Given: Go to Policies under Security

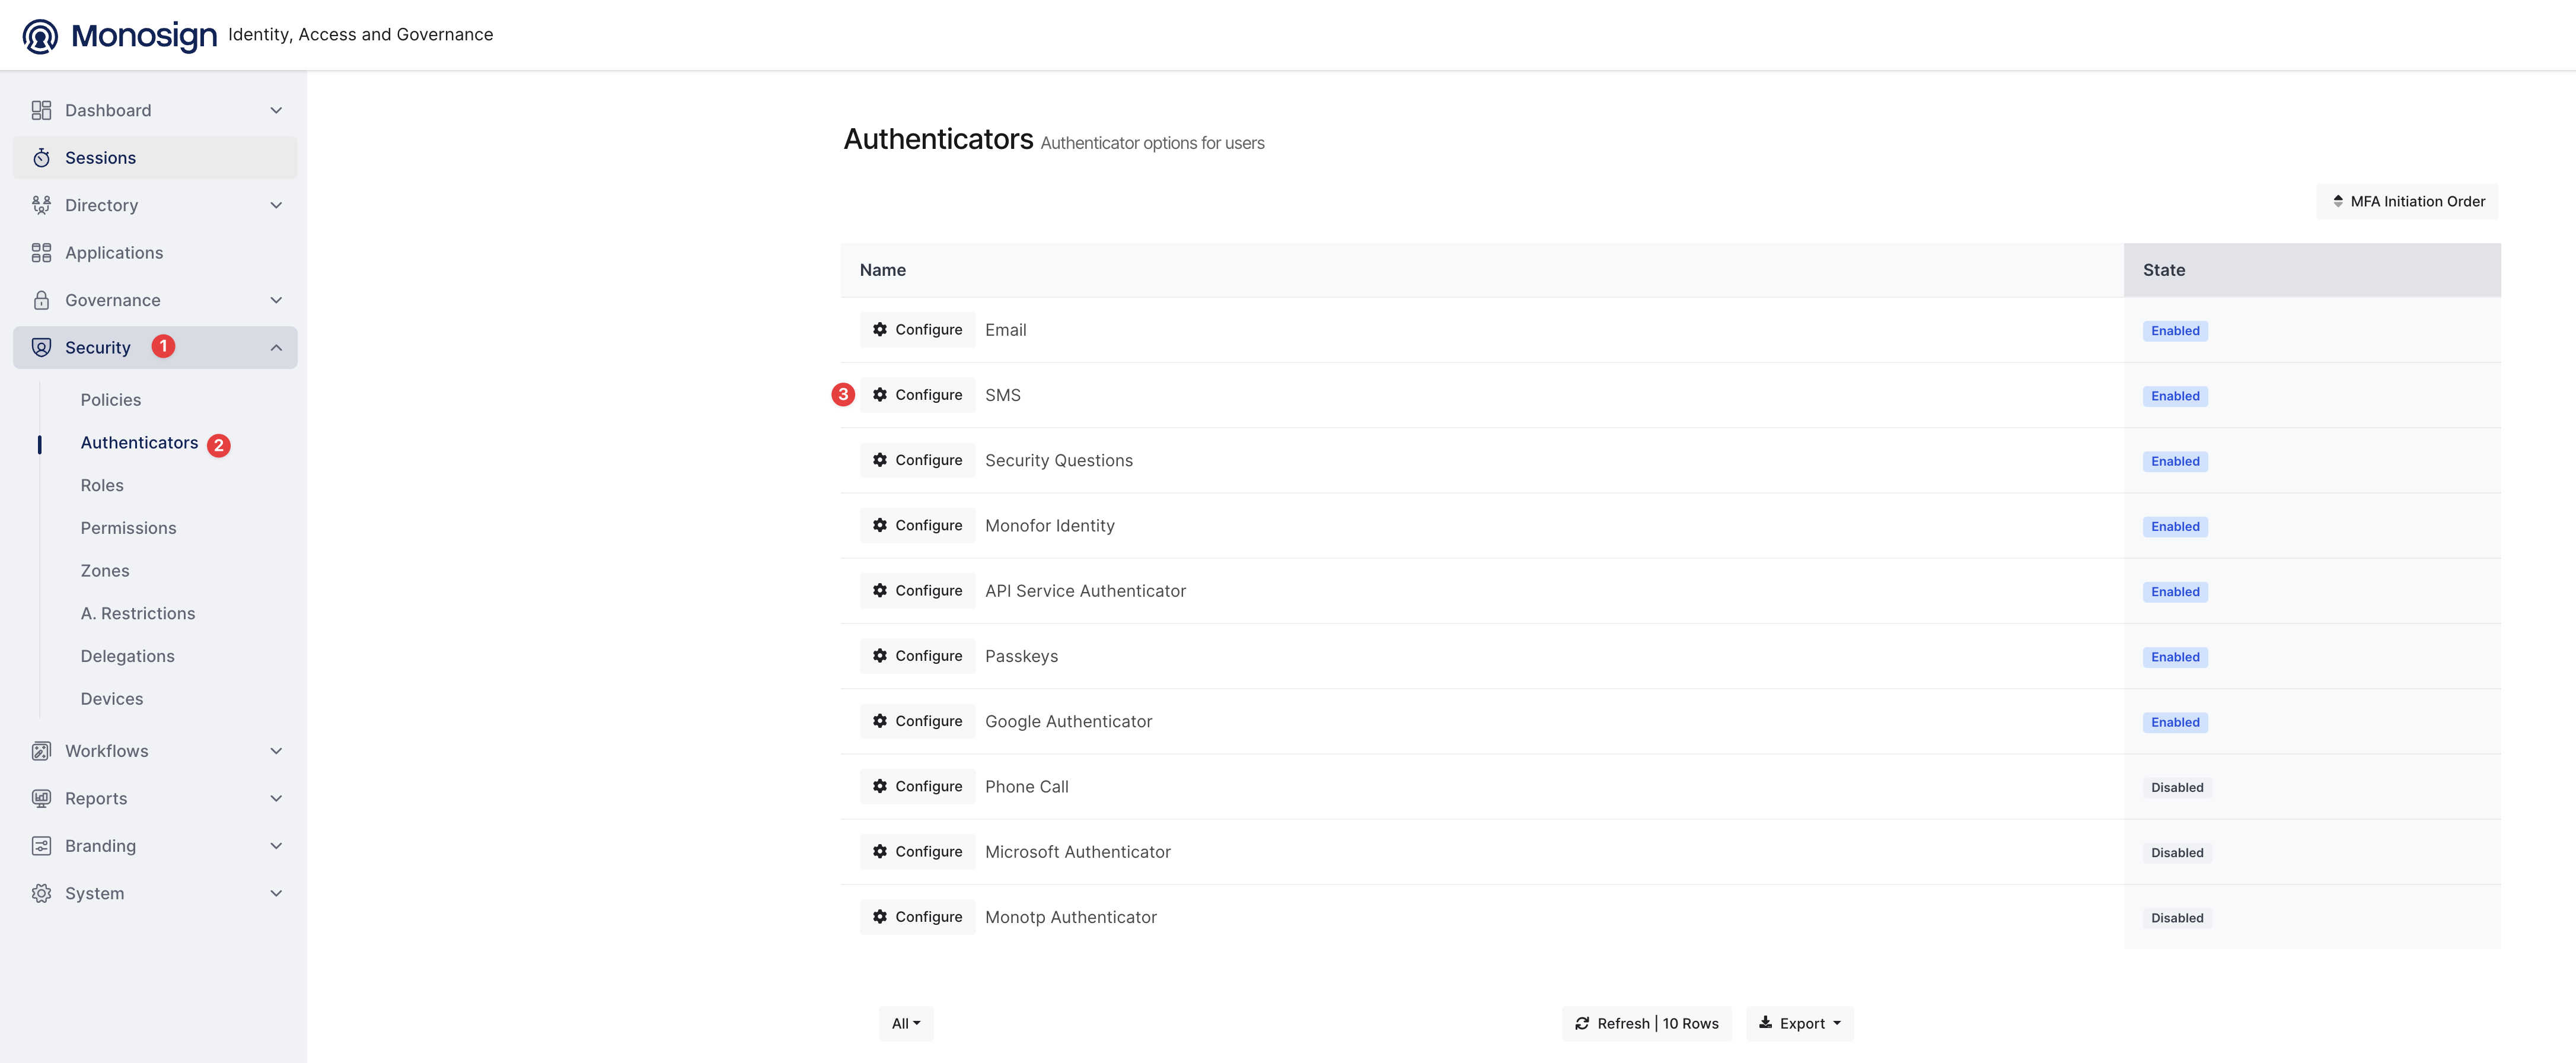Looking at the screenshot, I should (x=111, y=400).
